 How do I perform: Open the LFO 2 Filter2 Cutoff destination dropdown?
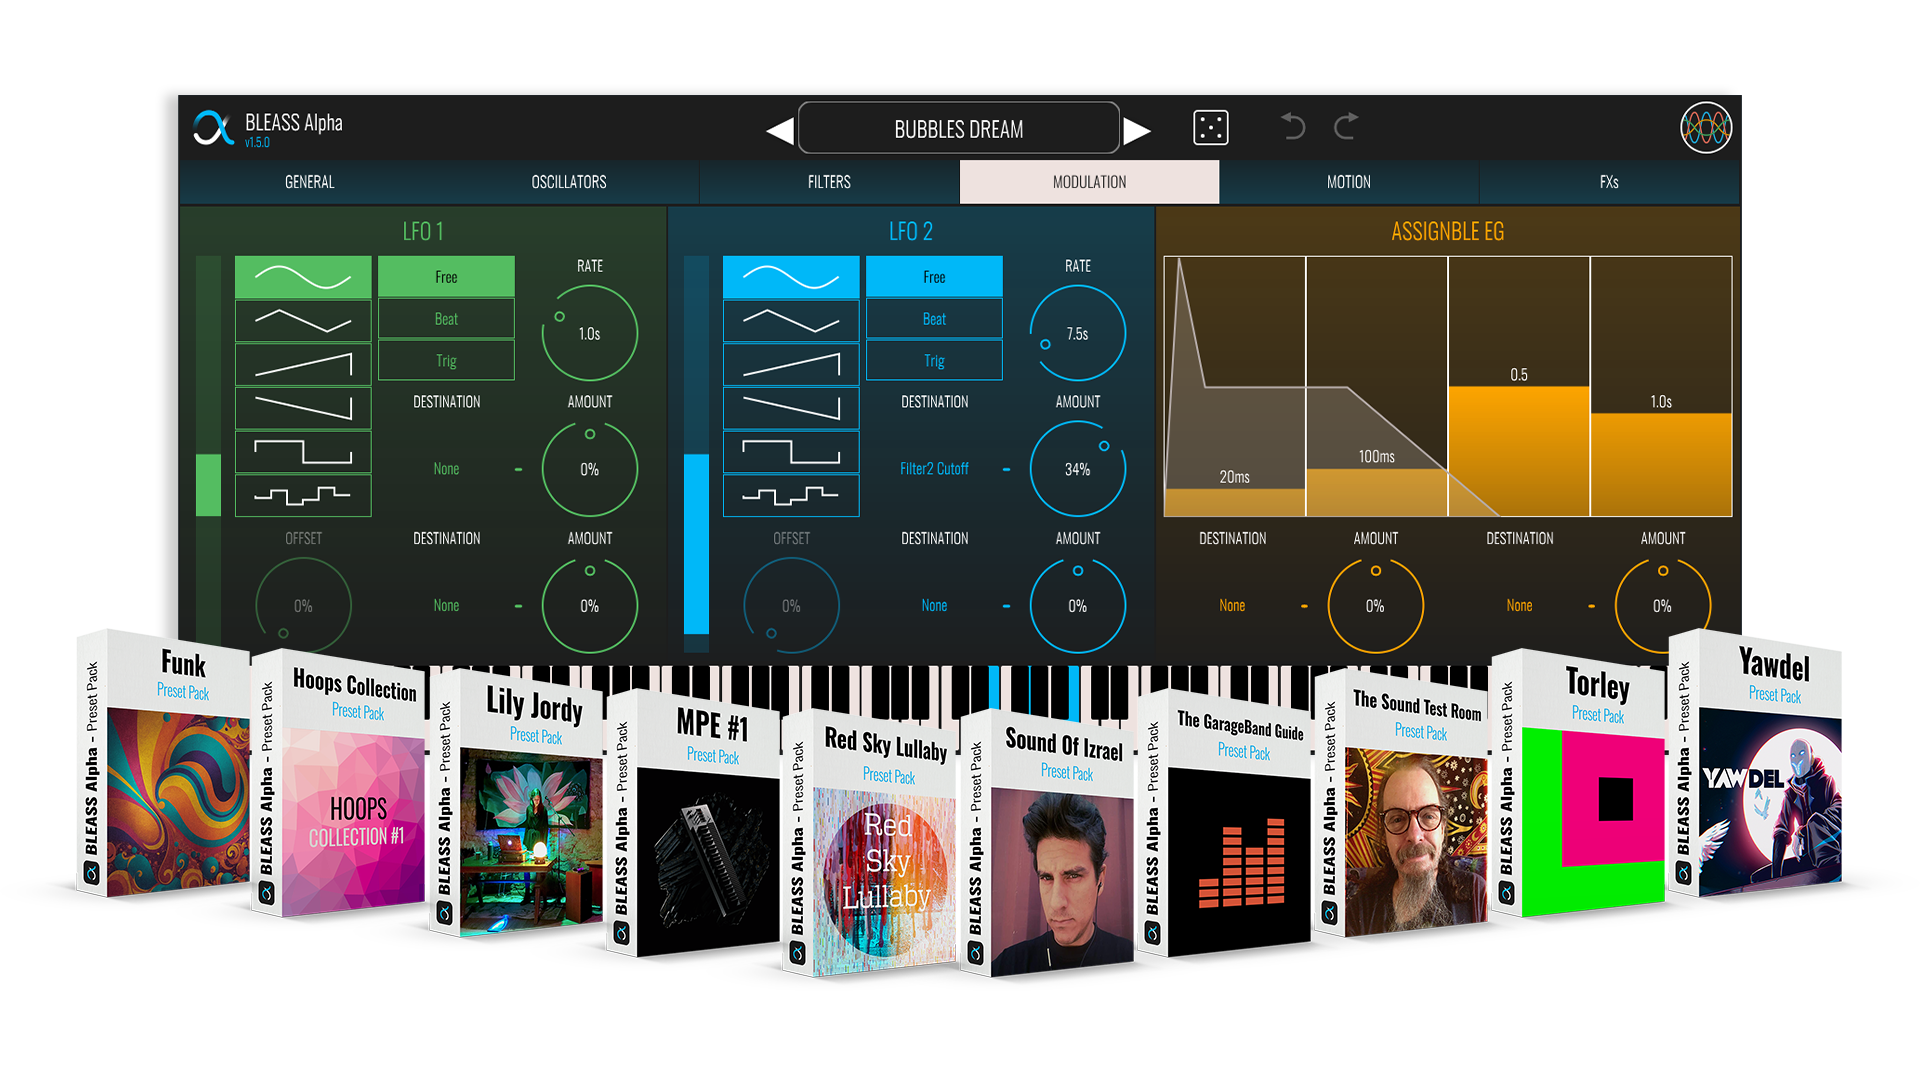tap(934, 469)
